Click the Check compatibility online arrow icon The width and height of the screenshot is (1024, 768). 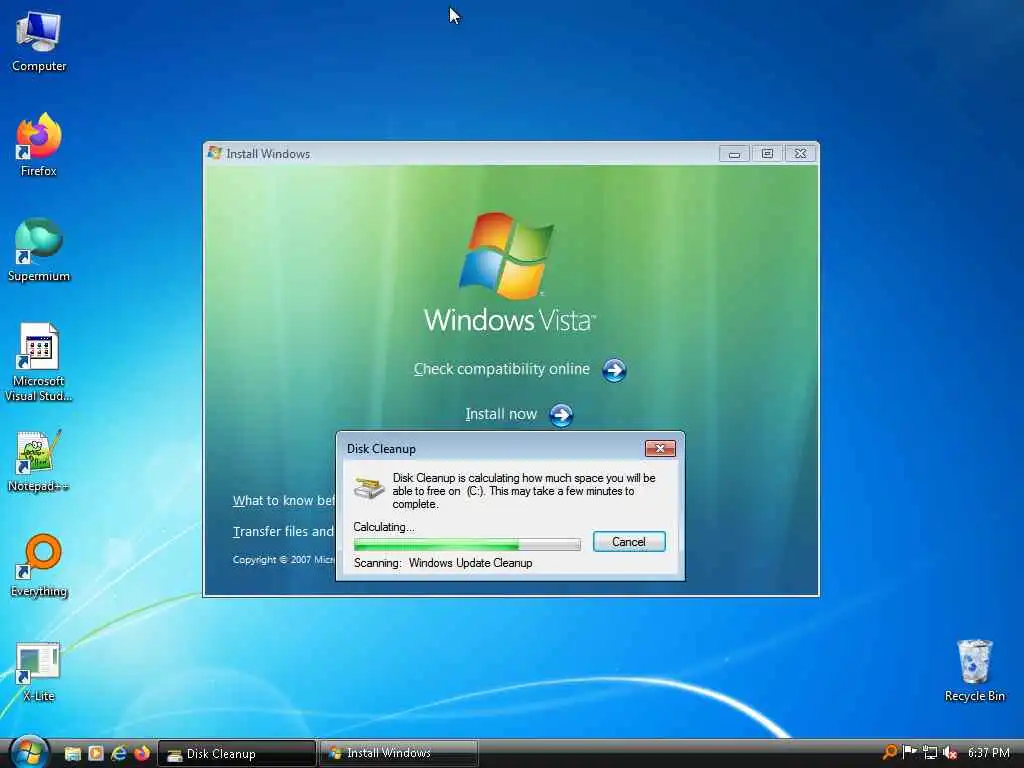coord(614,370)
